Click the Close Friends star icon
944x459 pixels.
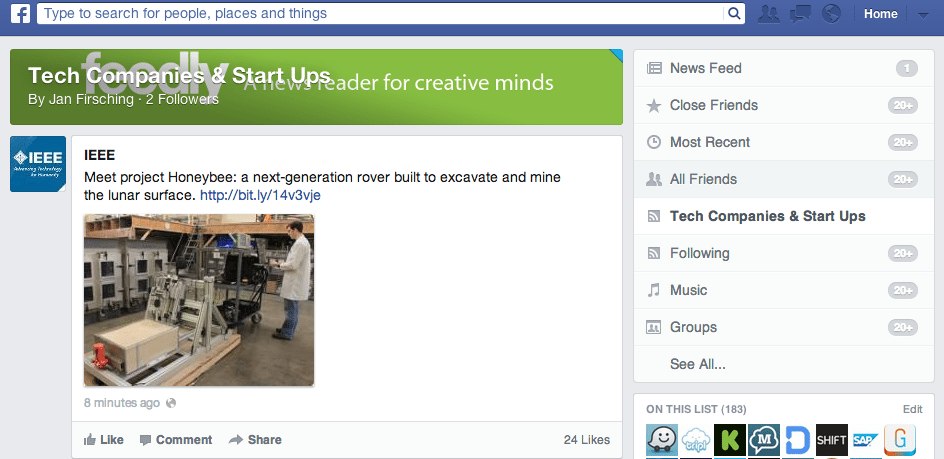tap(654, 105)
